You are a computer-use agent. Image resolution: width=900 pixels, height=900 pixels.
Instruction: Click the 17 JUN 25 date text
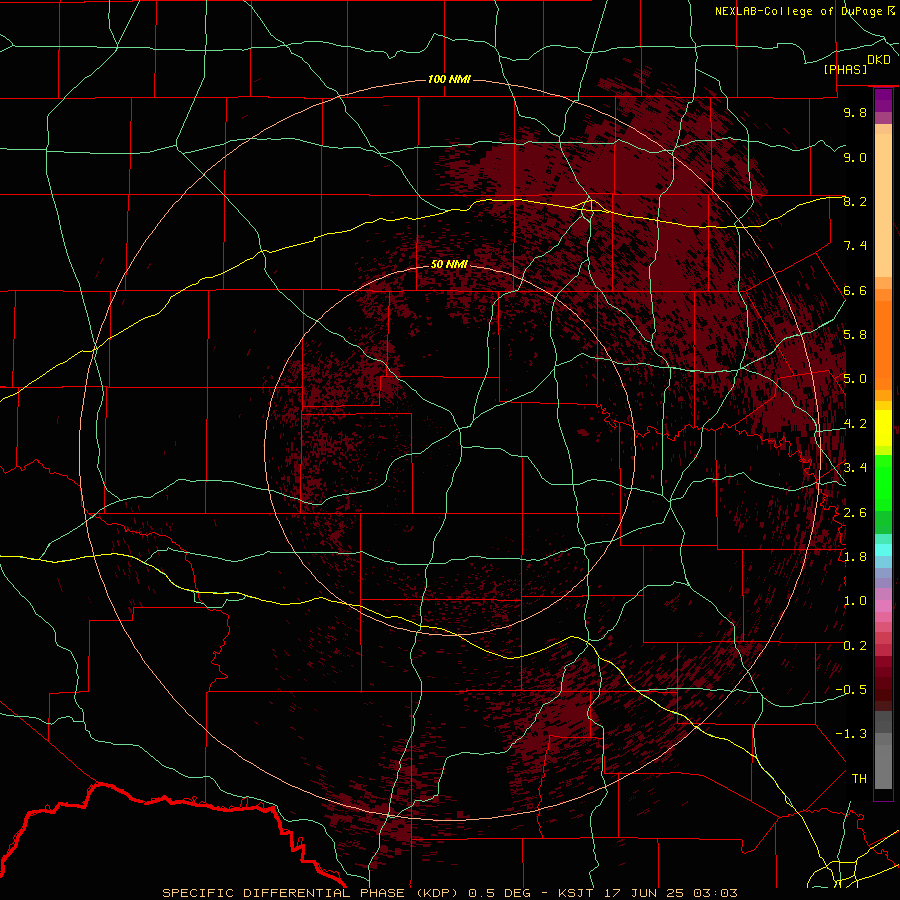pyautogui.click(x=643, y=893)
